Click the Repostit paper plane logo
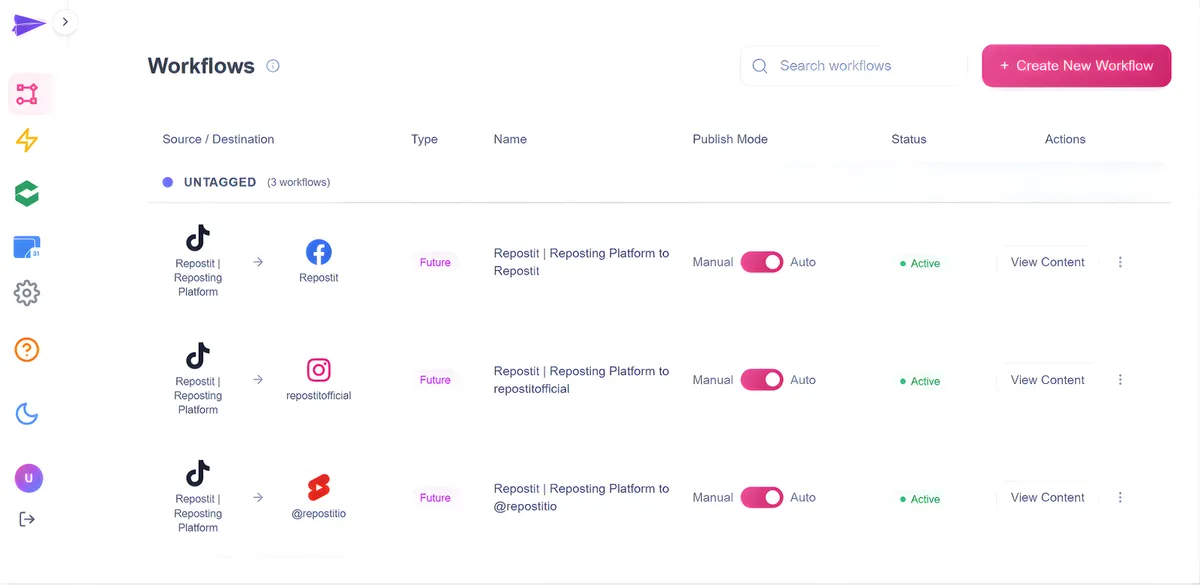 (x=28, y=25)
